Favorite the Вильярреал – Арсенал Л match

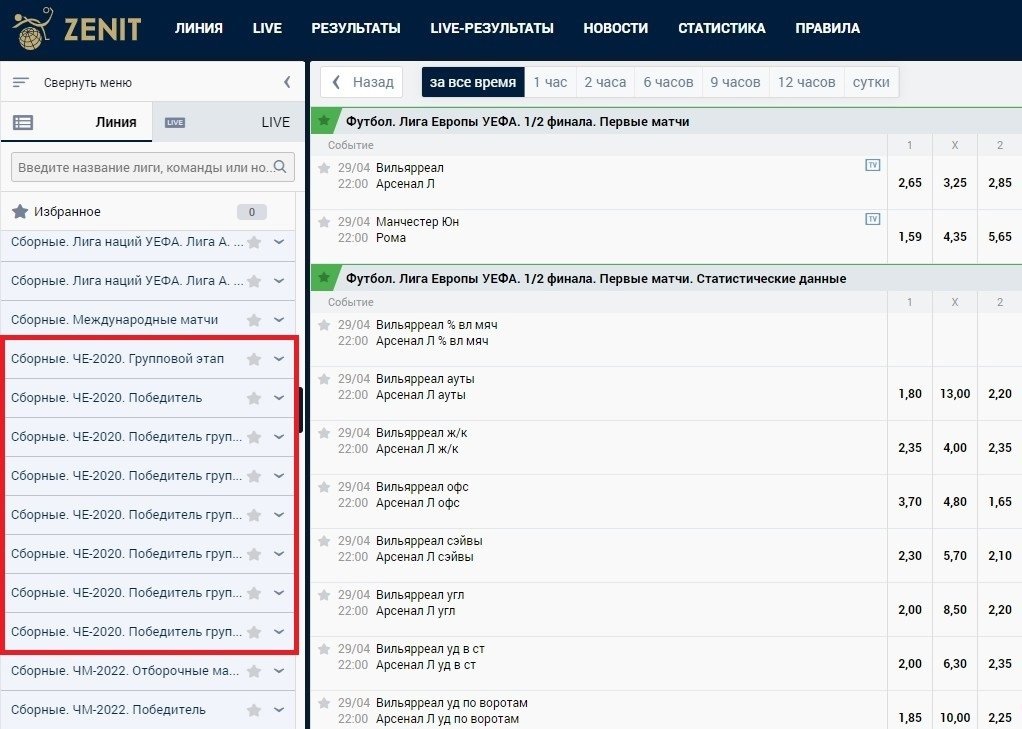click(324, 168)
